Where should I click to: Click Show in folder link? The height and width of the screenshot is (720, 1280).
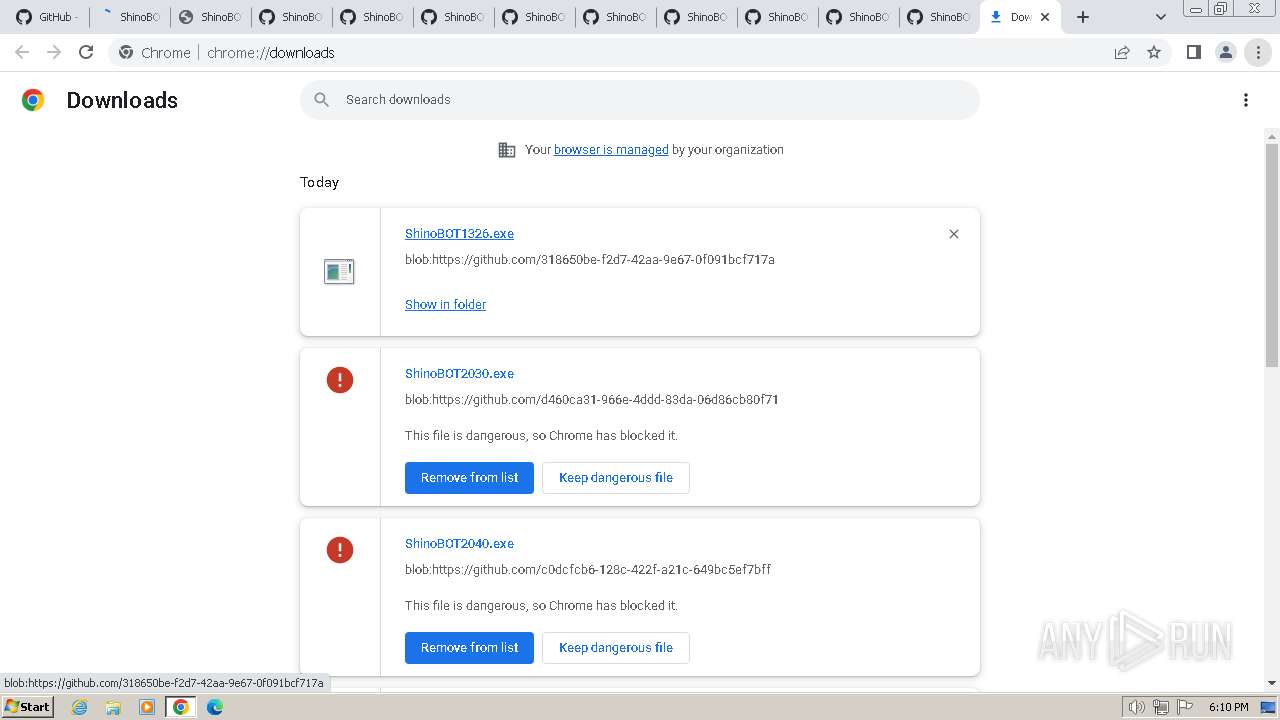(445, 304)
